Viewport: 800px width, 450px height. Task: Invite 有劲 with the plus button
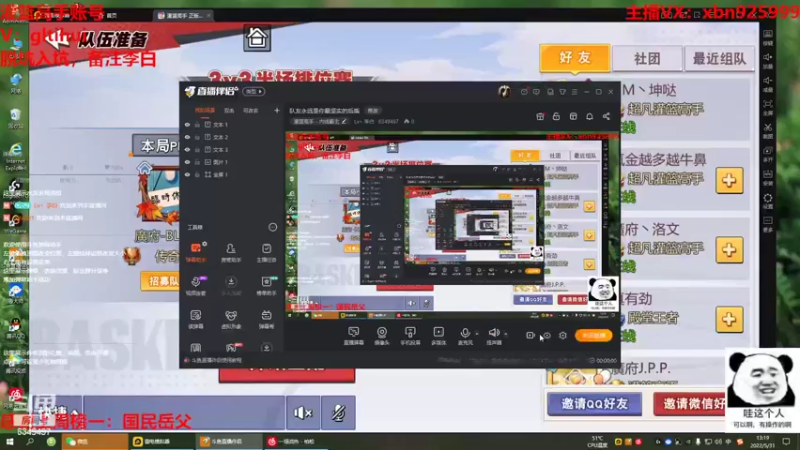[729, 319]
